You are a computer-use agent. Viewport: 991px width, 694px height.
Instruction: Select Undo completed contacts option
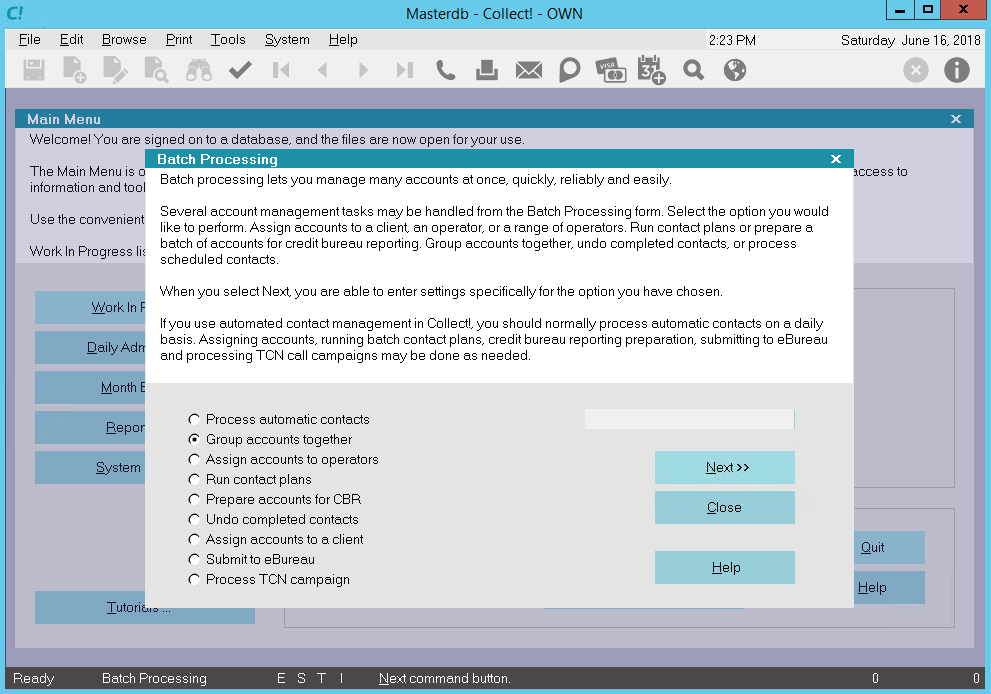273,520
